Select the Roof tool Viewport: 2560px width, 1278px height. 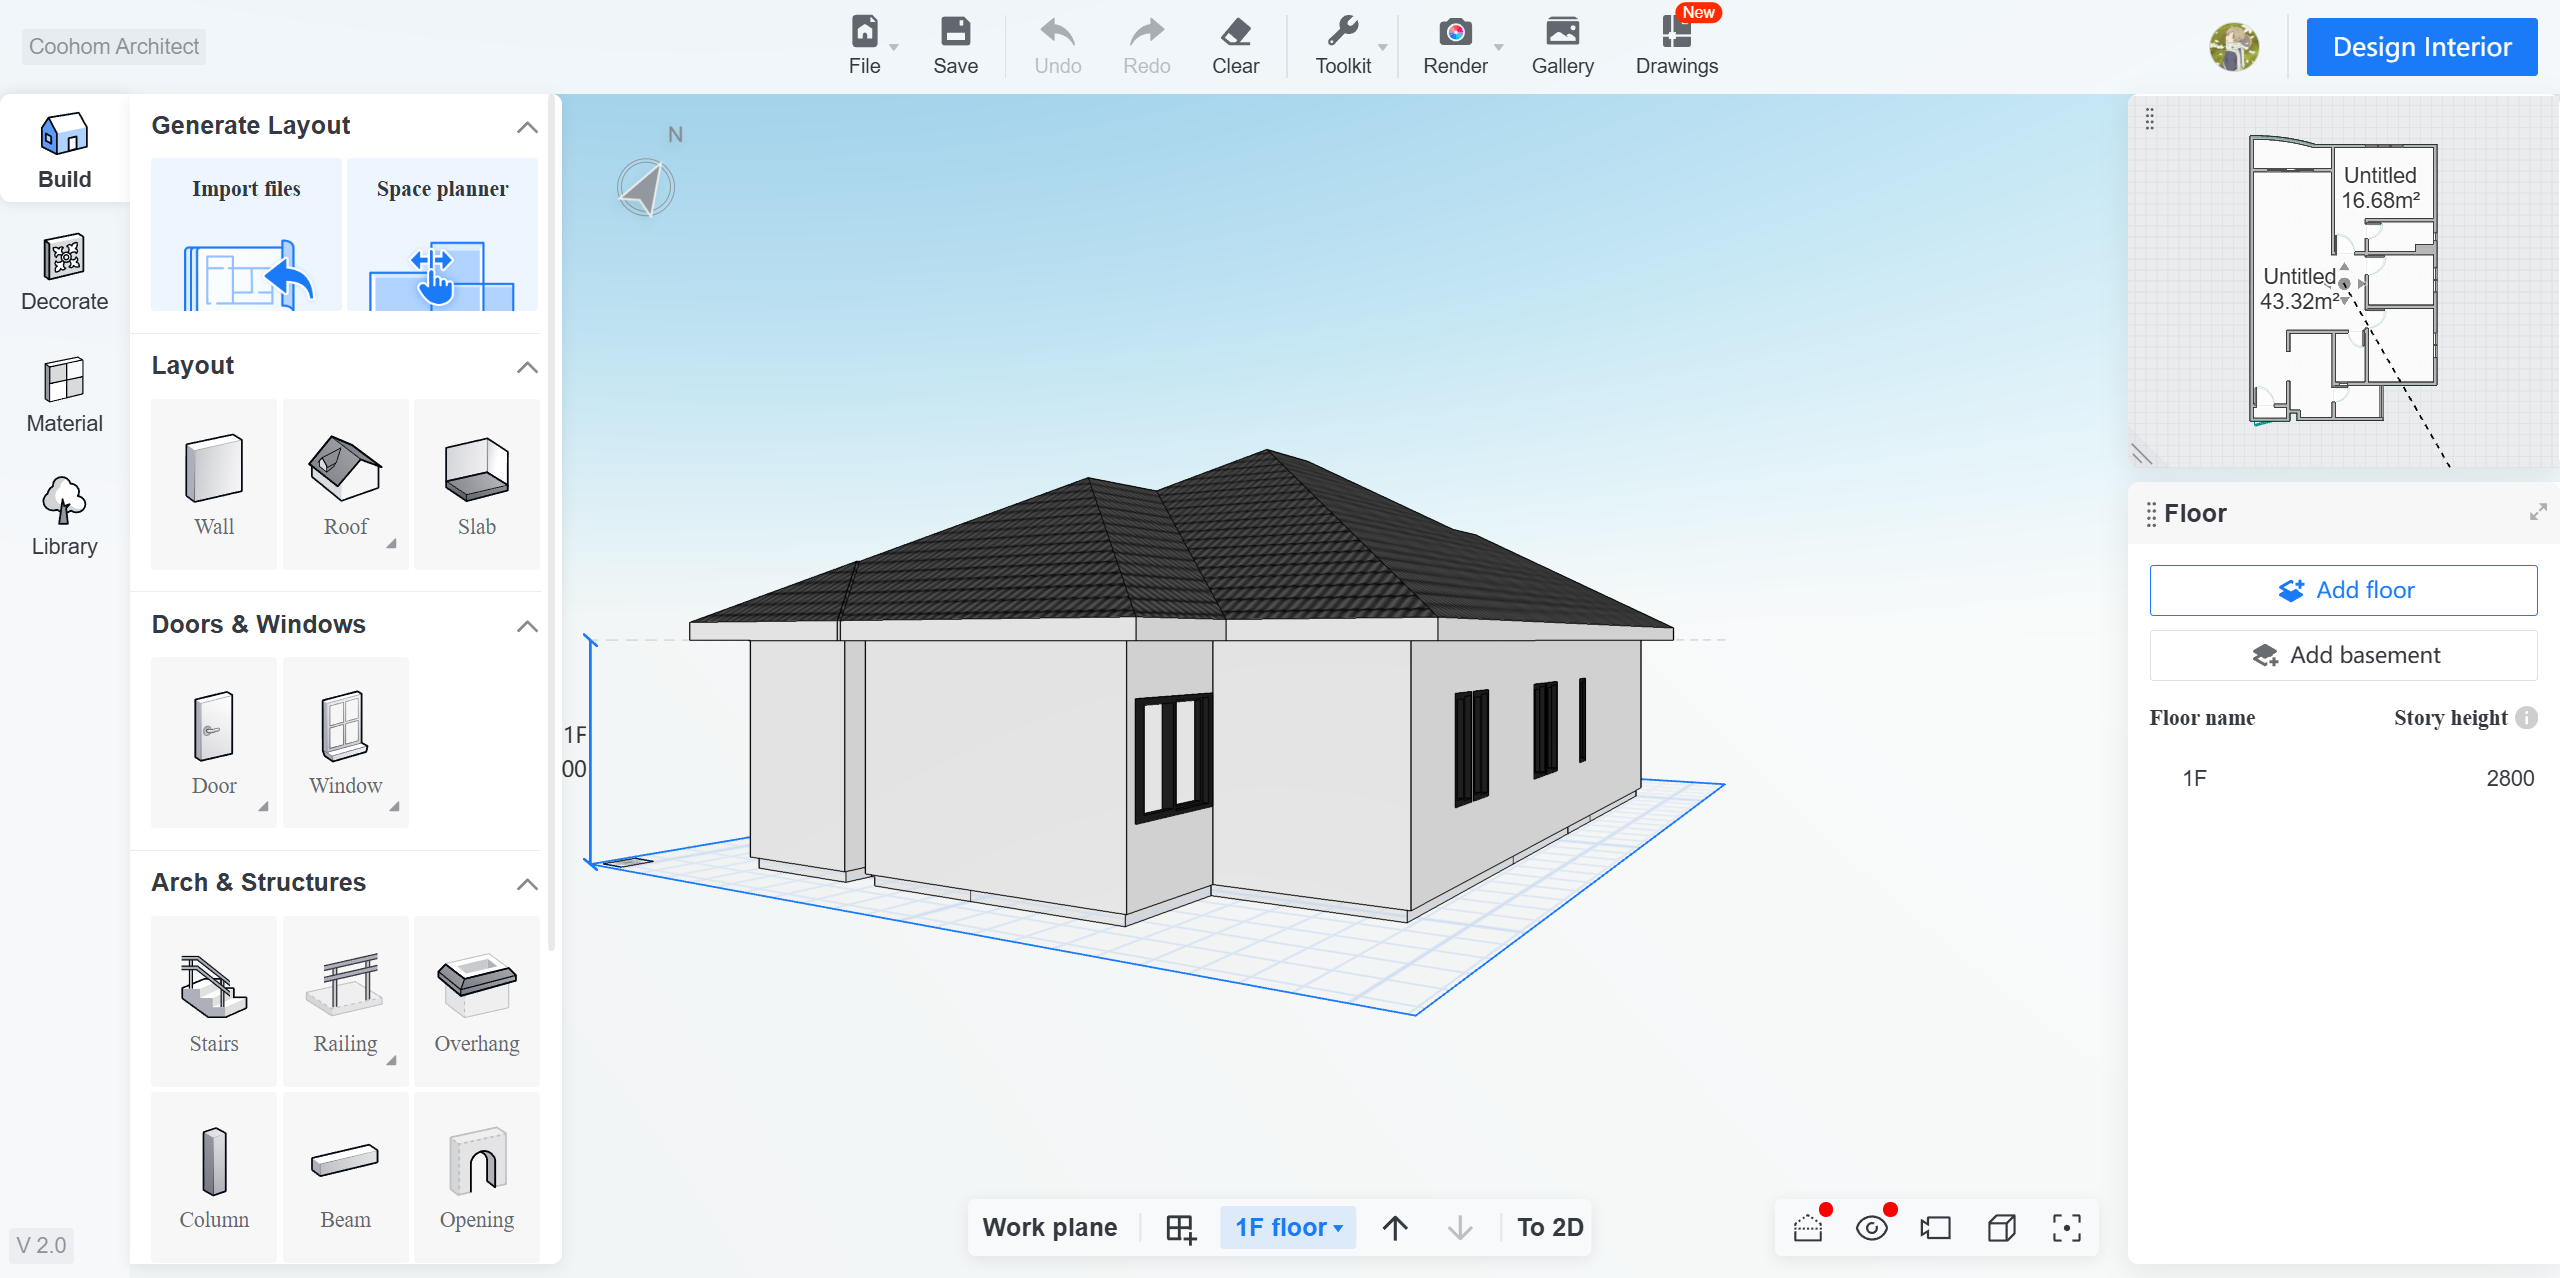point(345,484)
